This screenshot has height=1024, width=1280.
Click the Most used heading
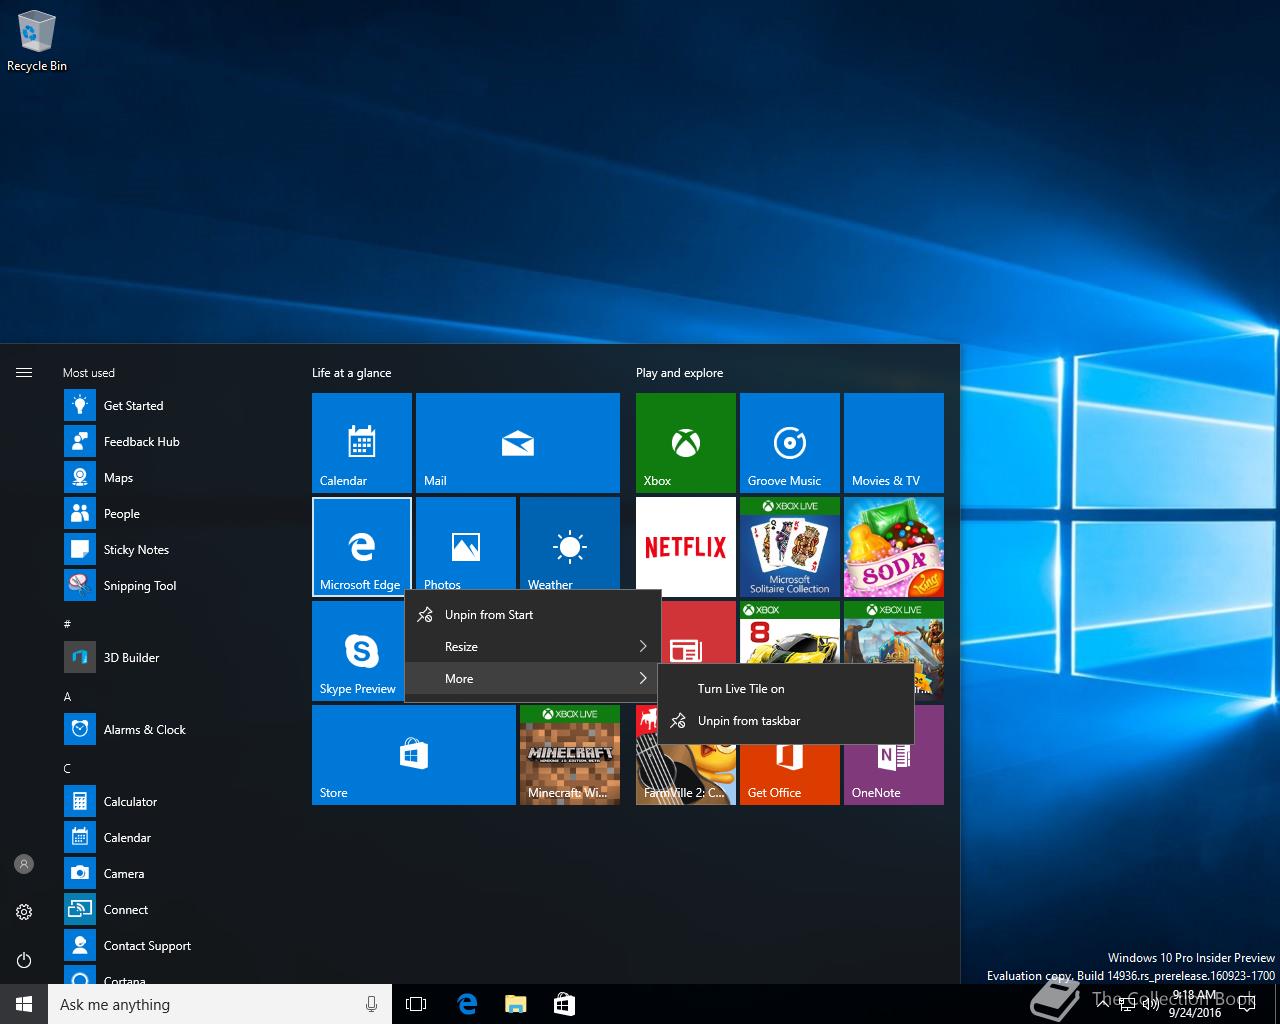[89, 373]
